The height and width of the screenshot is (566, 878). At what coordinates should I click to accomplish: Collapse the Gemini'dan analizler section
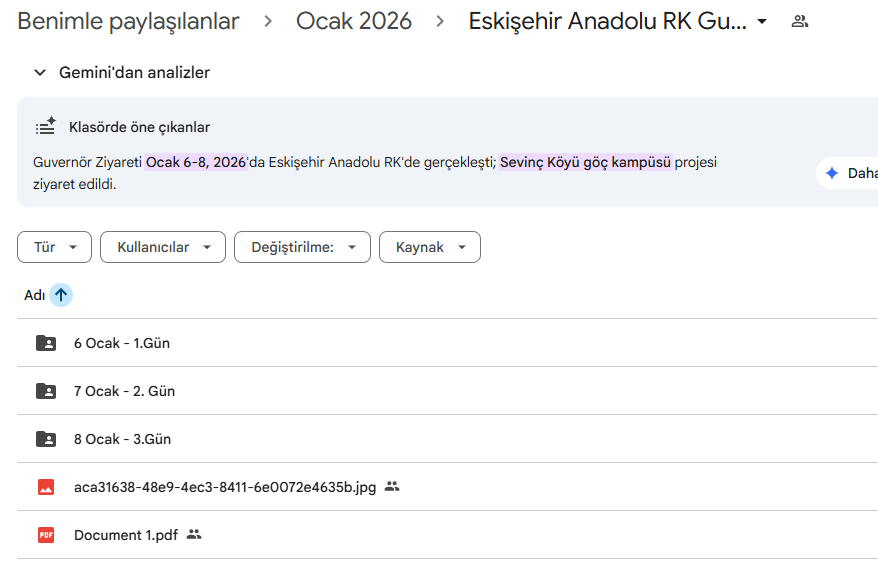(x=40, y=73)
